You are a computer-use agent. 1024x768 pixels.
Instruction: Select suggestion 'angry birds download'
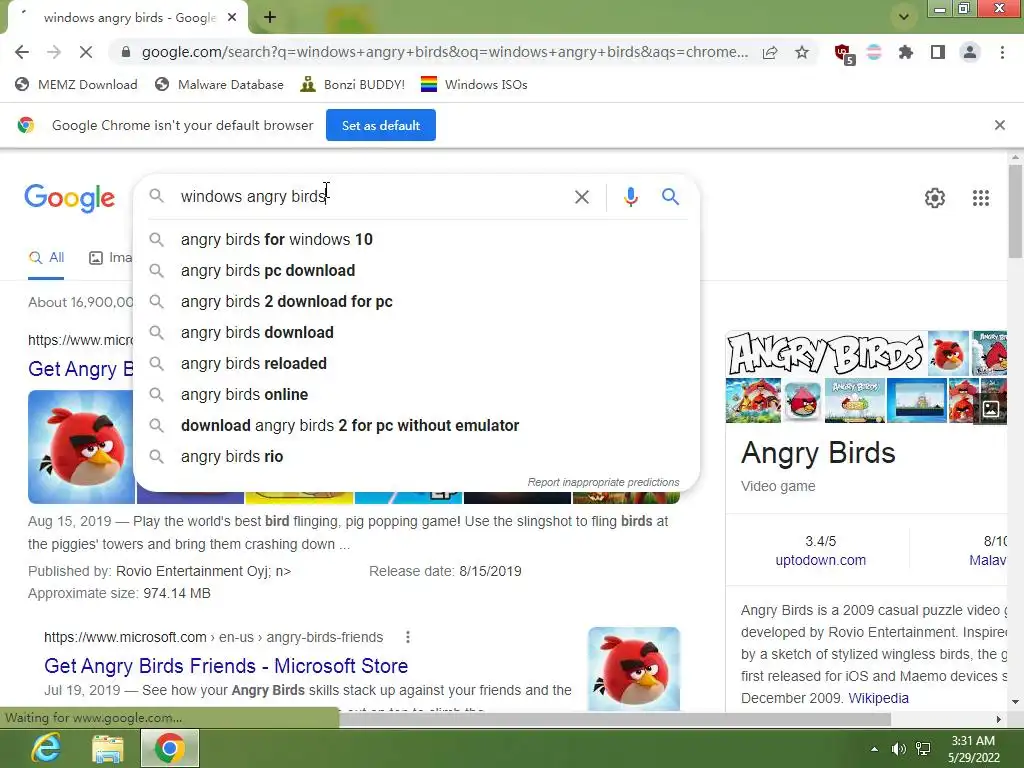(x=417, y=332)
